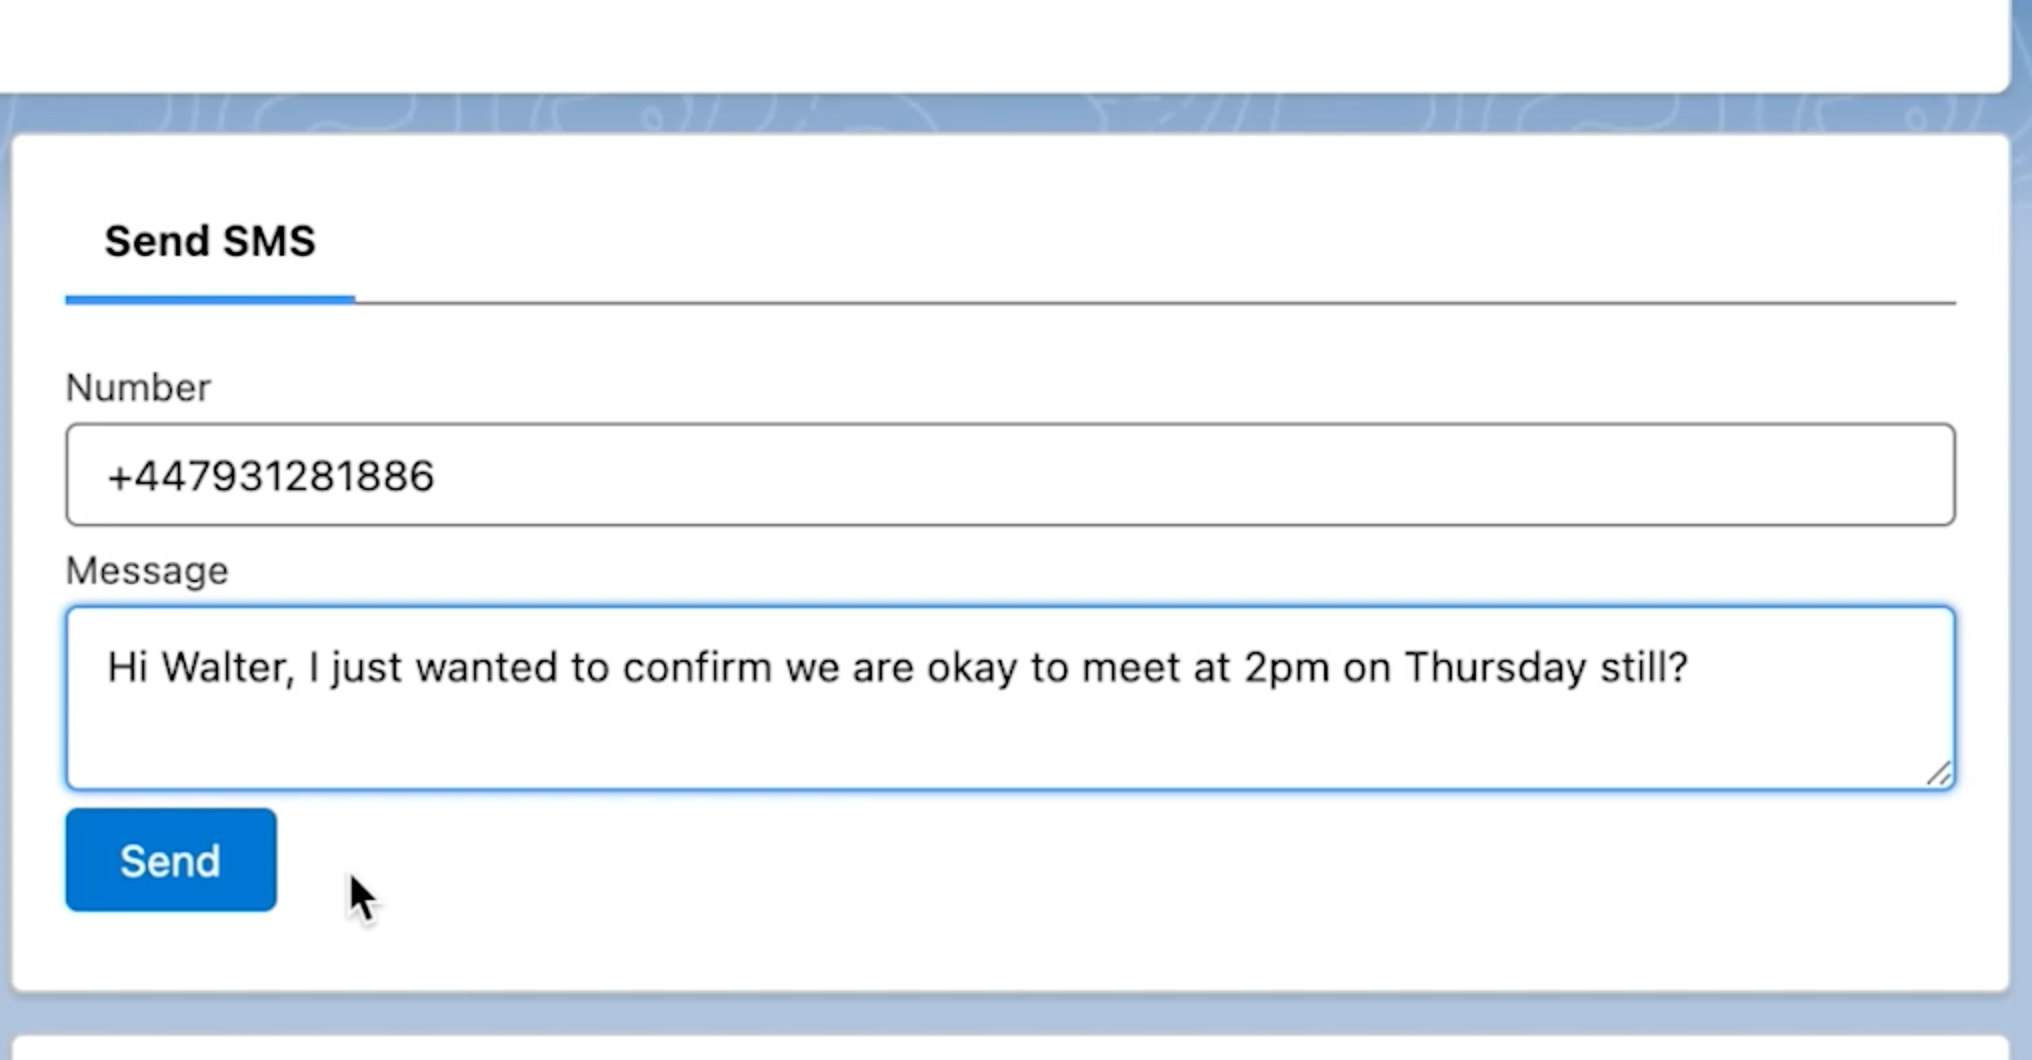
Task: Click the Message field label
Action: click(x=146, y=570)
